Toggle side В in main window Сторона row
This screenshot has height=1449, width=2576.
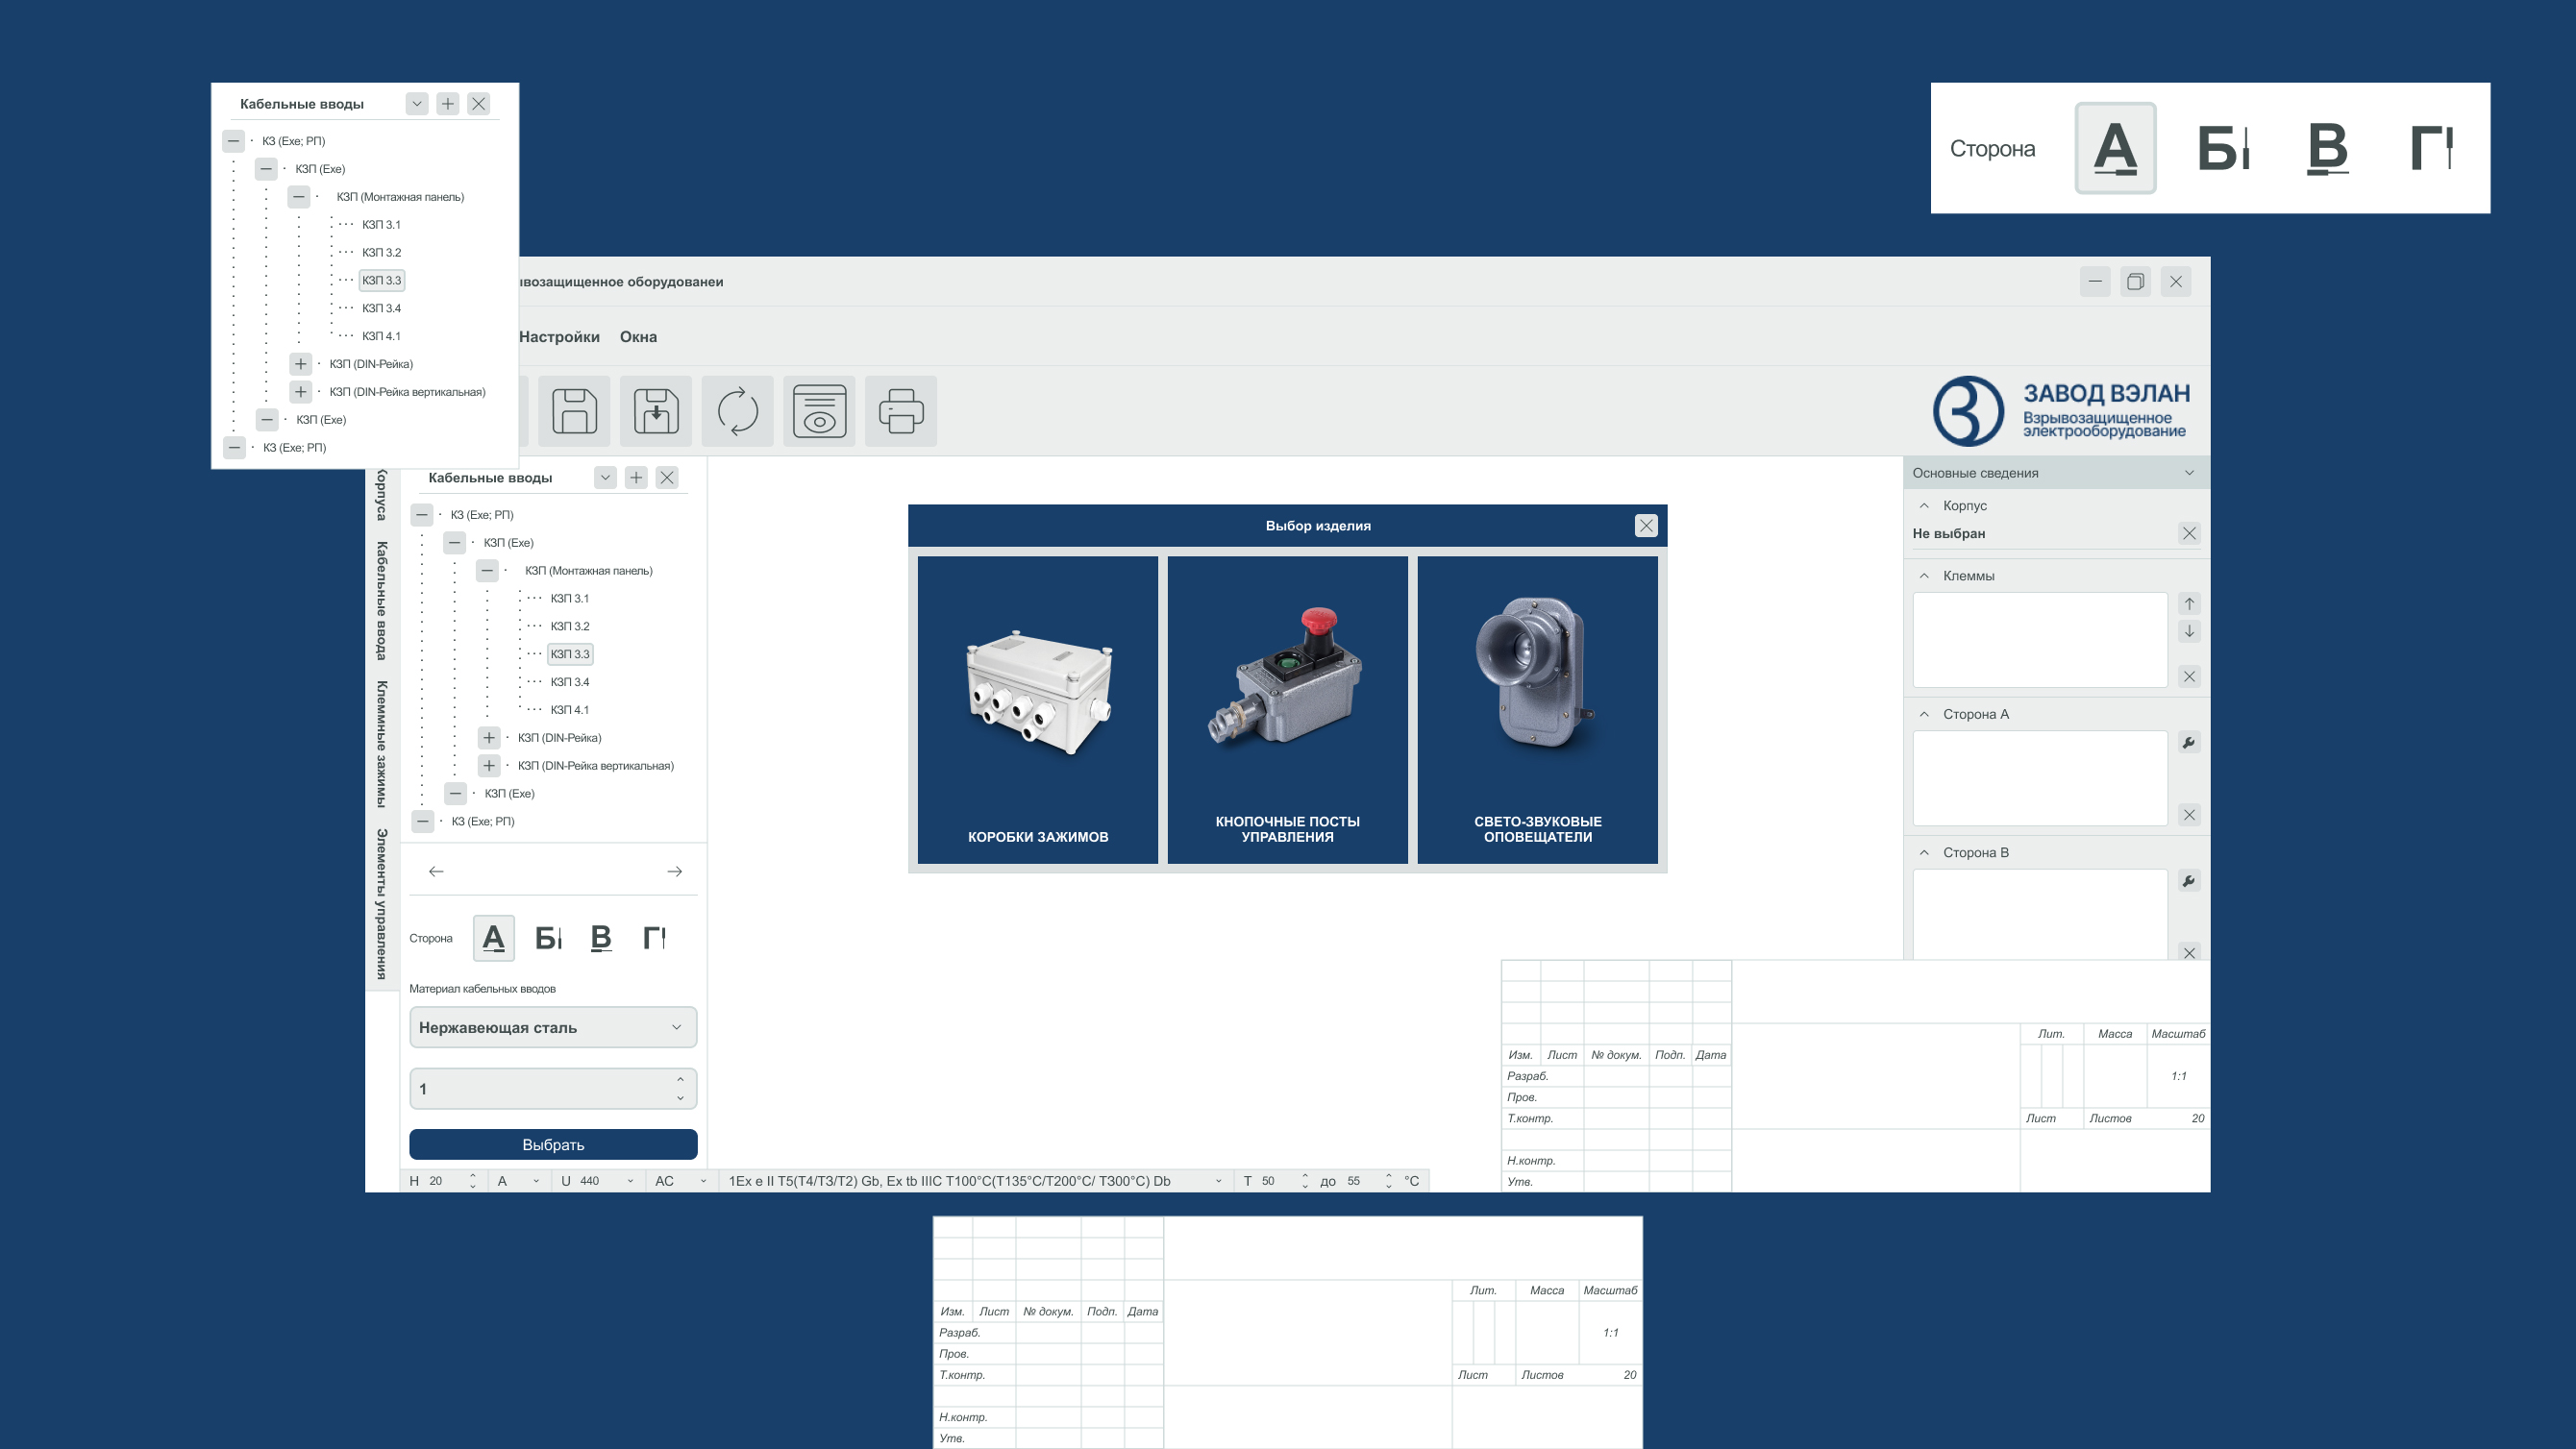coord(601,938)
